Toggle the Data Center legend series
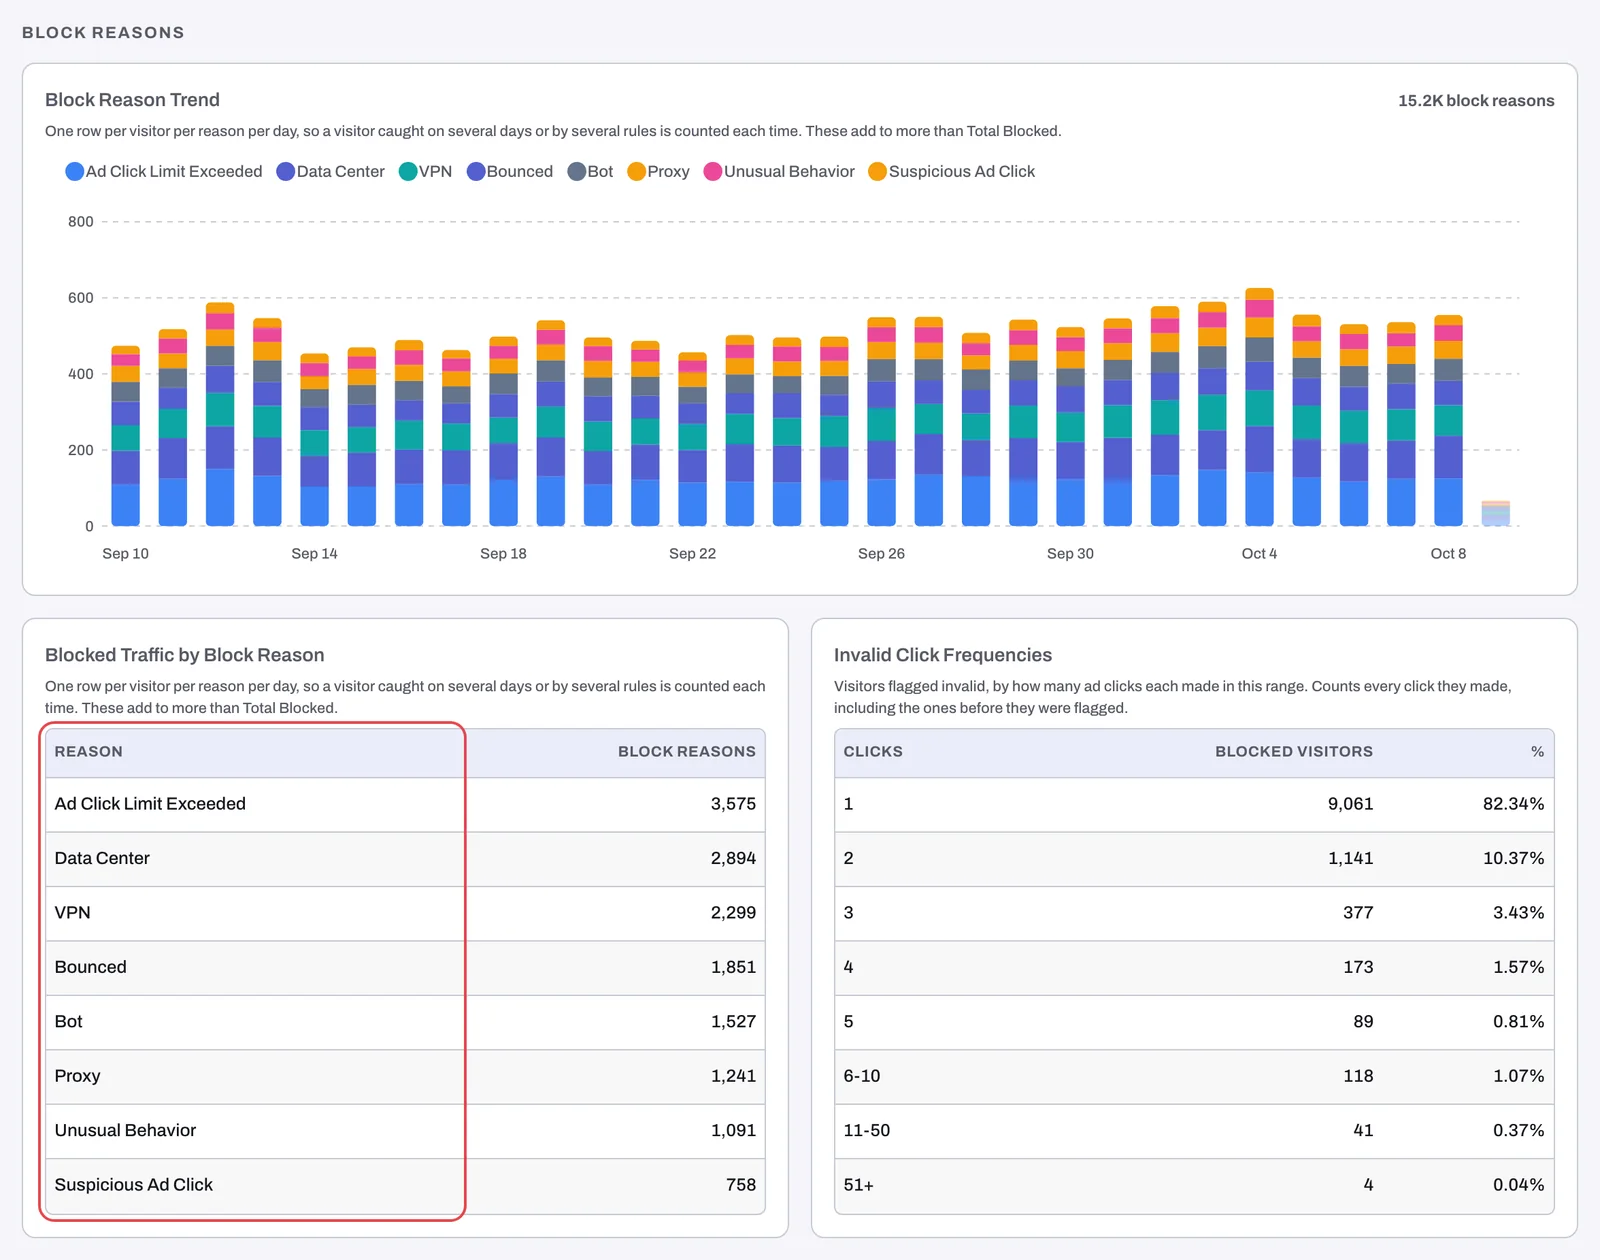 [330, 171]
